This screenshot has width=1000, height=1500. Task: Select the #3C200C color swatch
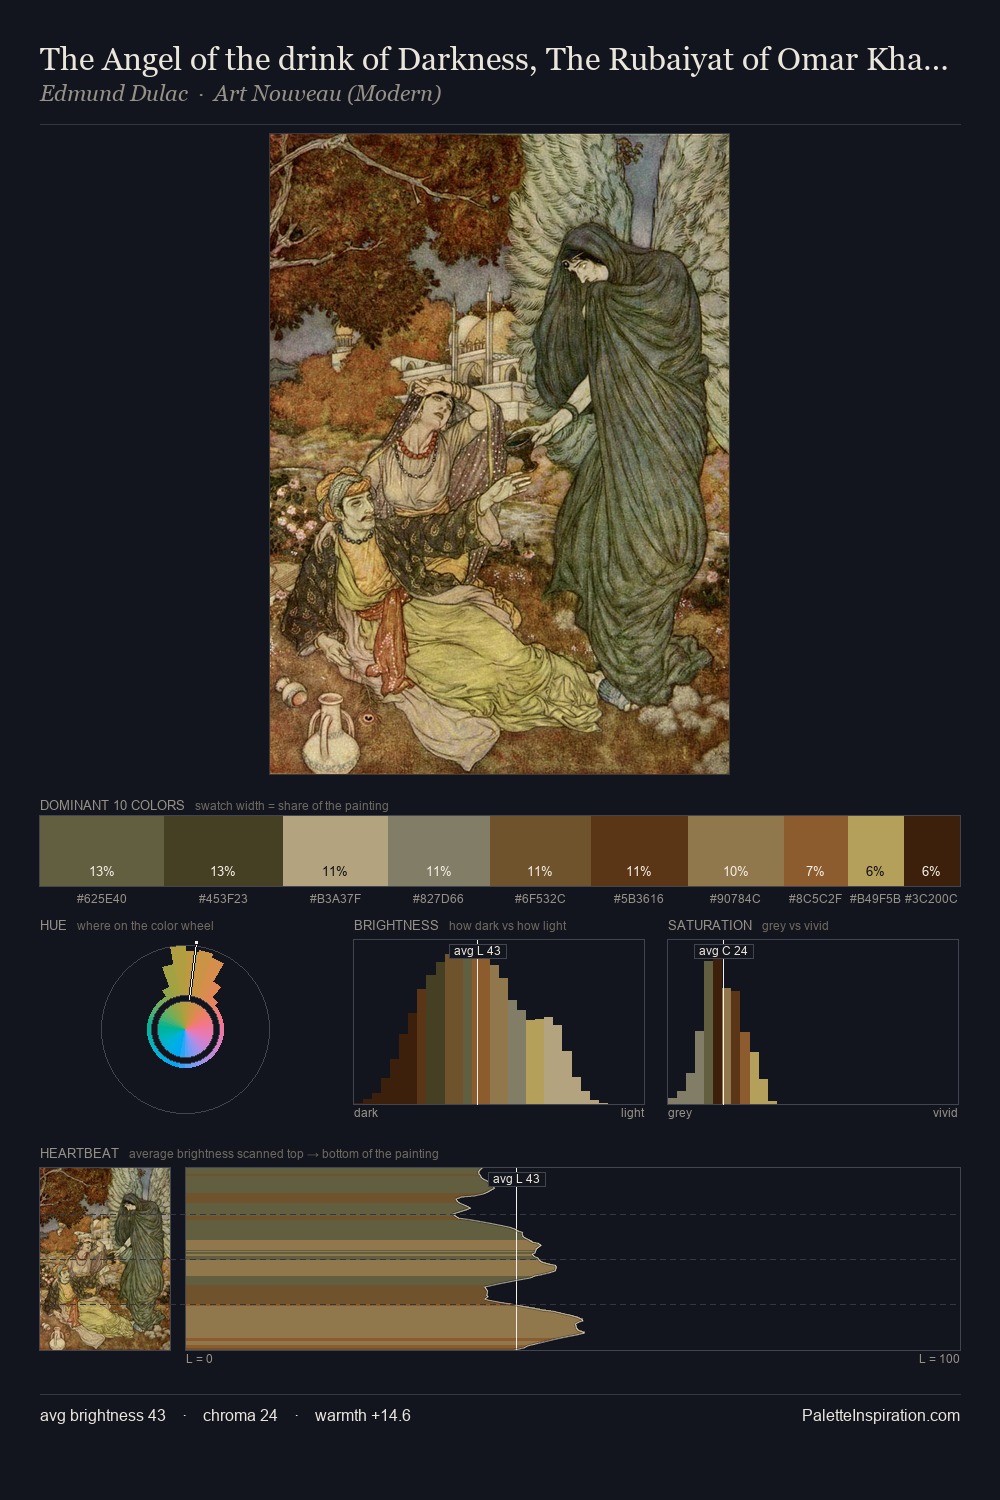tap(932, 851)
